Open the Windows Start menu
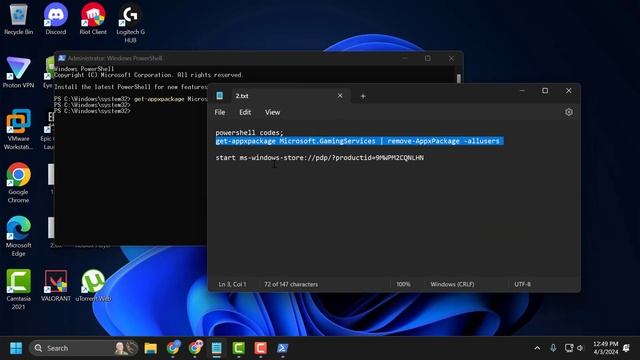 point(16,348)
